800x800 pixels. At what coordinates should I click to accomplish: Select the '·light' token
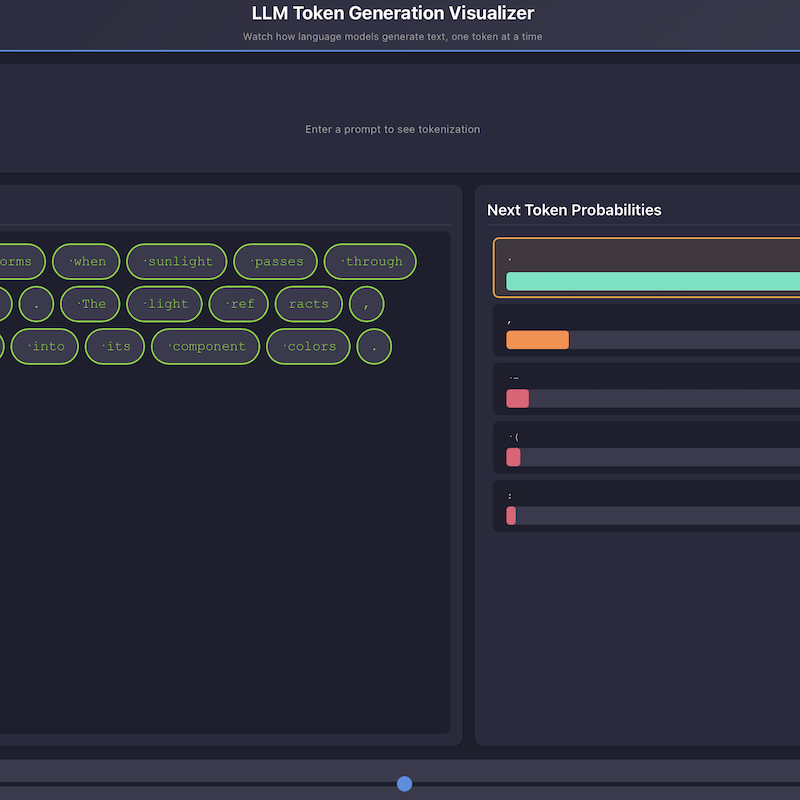tap(164, 304)
